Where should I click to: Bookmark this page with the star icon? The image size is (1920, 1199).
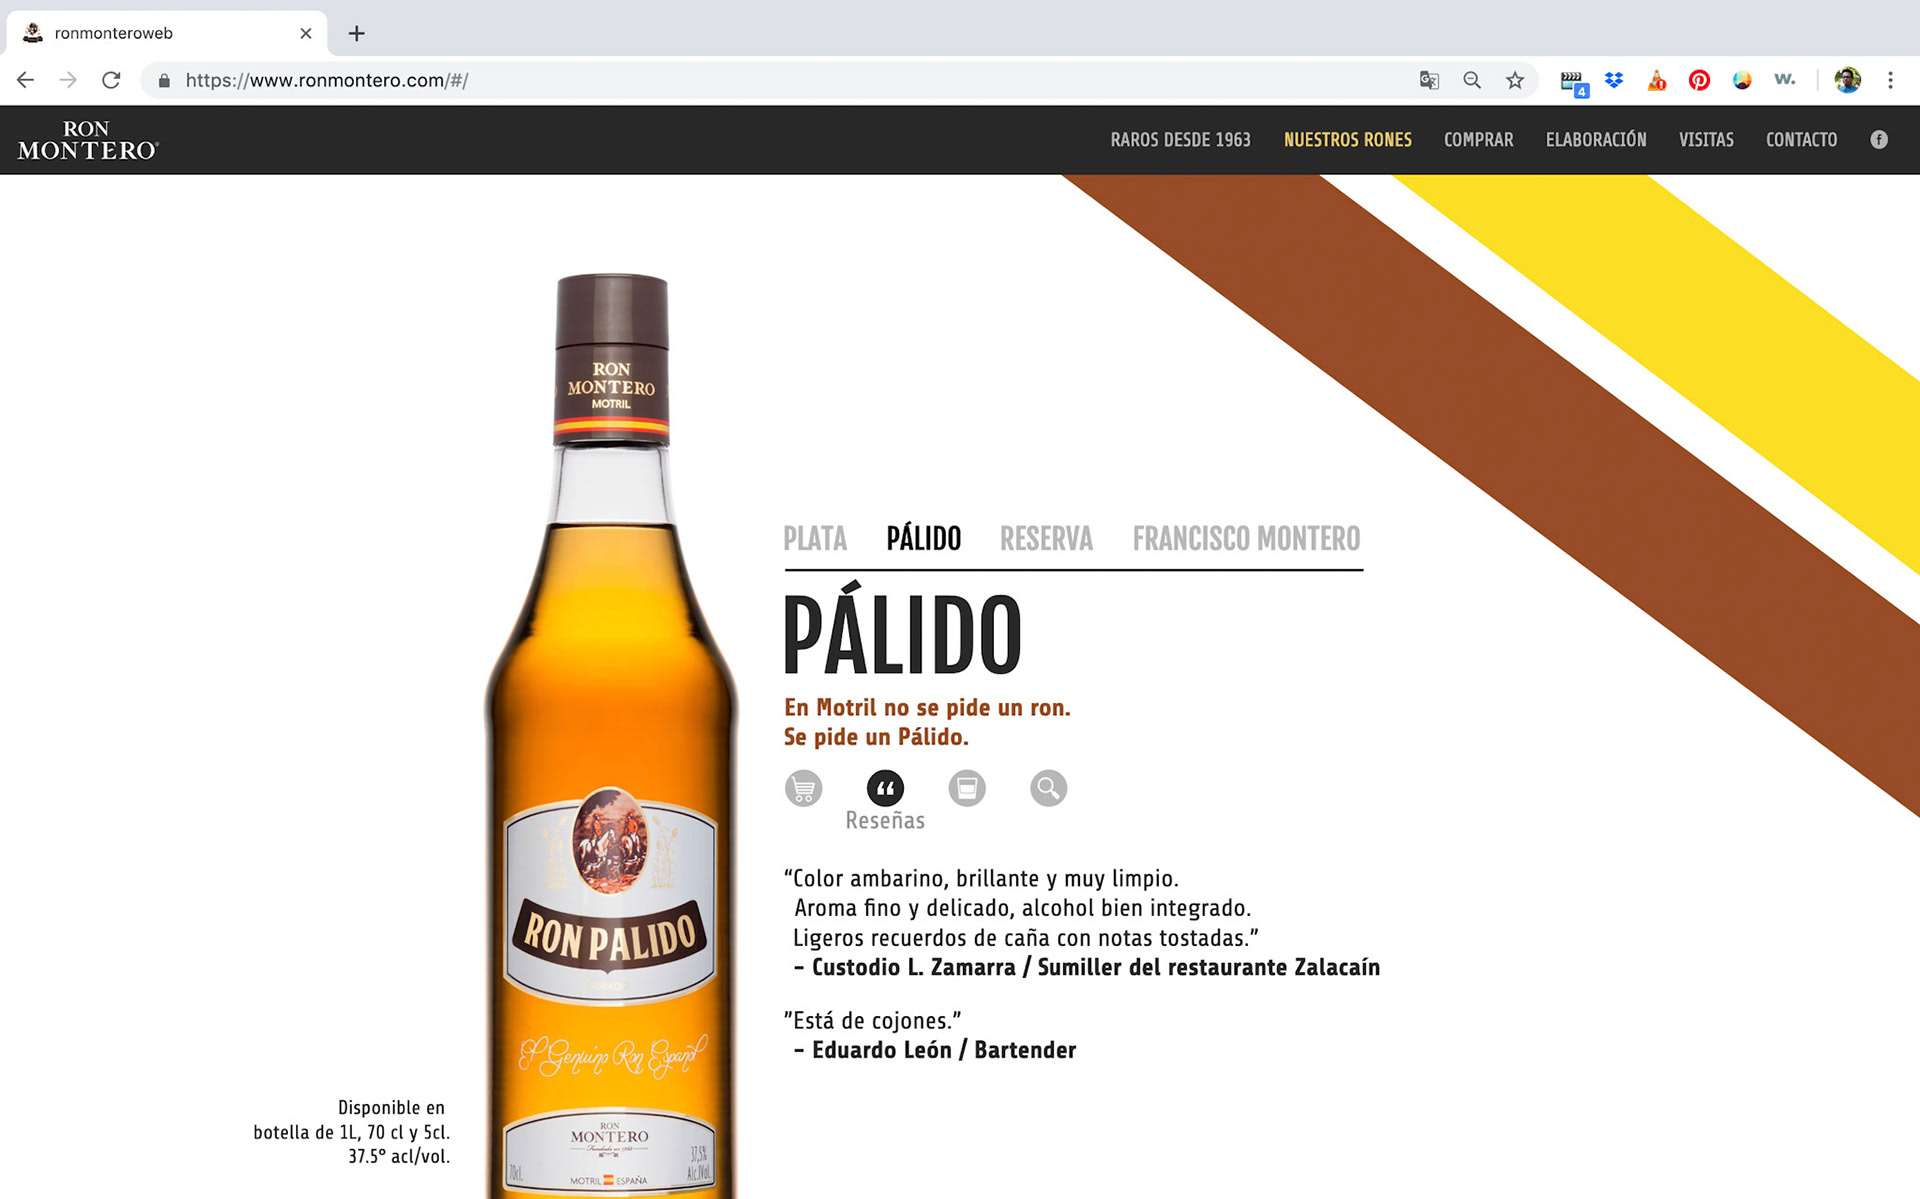coord(1515,80)
